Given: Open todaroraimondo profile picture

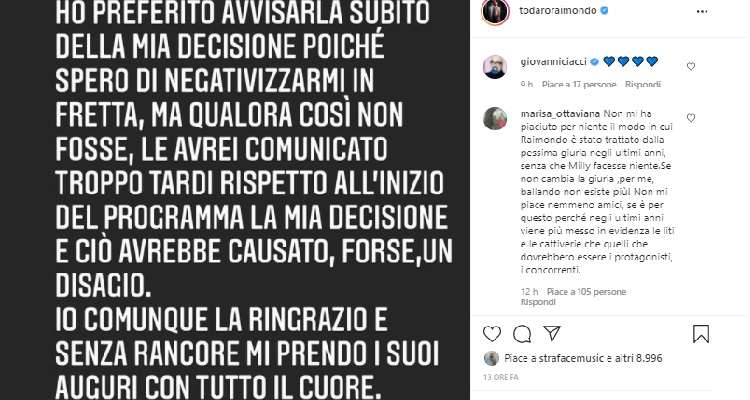Looking at the screenshot, I should (495, 11).
